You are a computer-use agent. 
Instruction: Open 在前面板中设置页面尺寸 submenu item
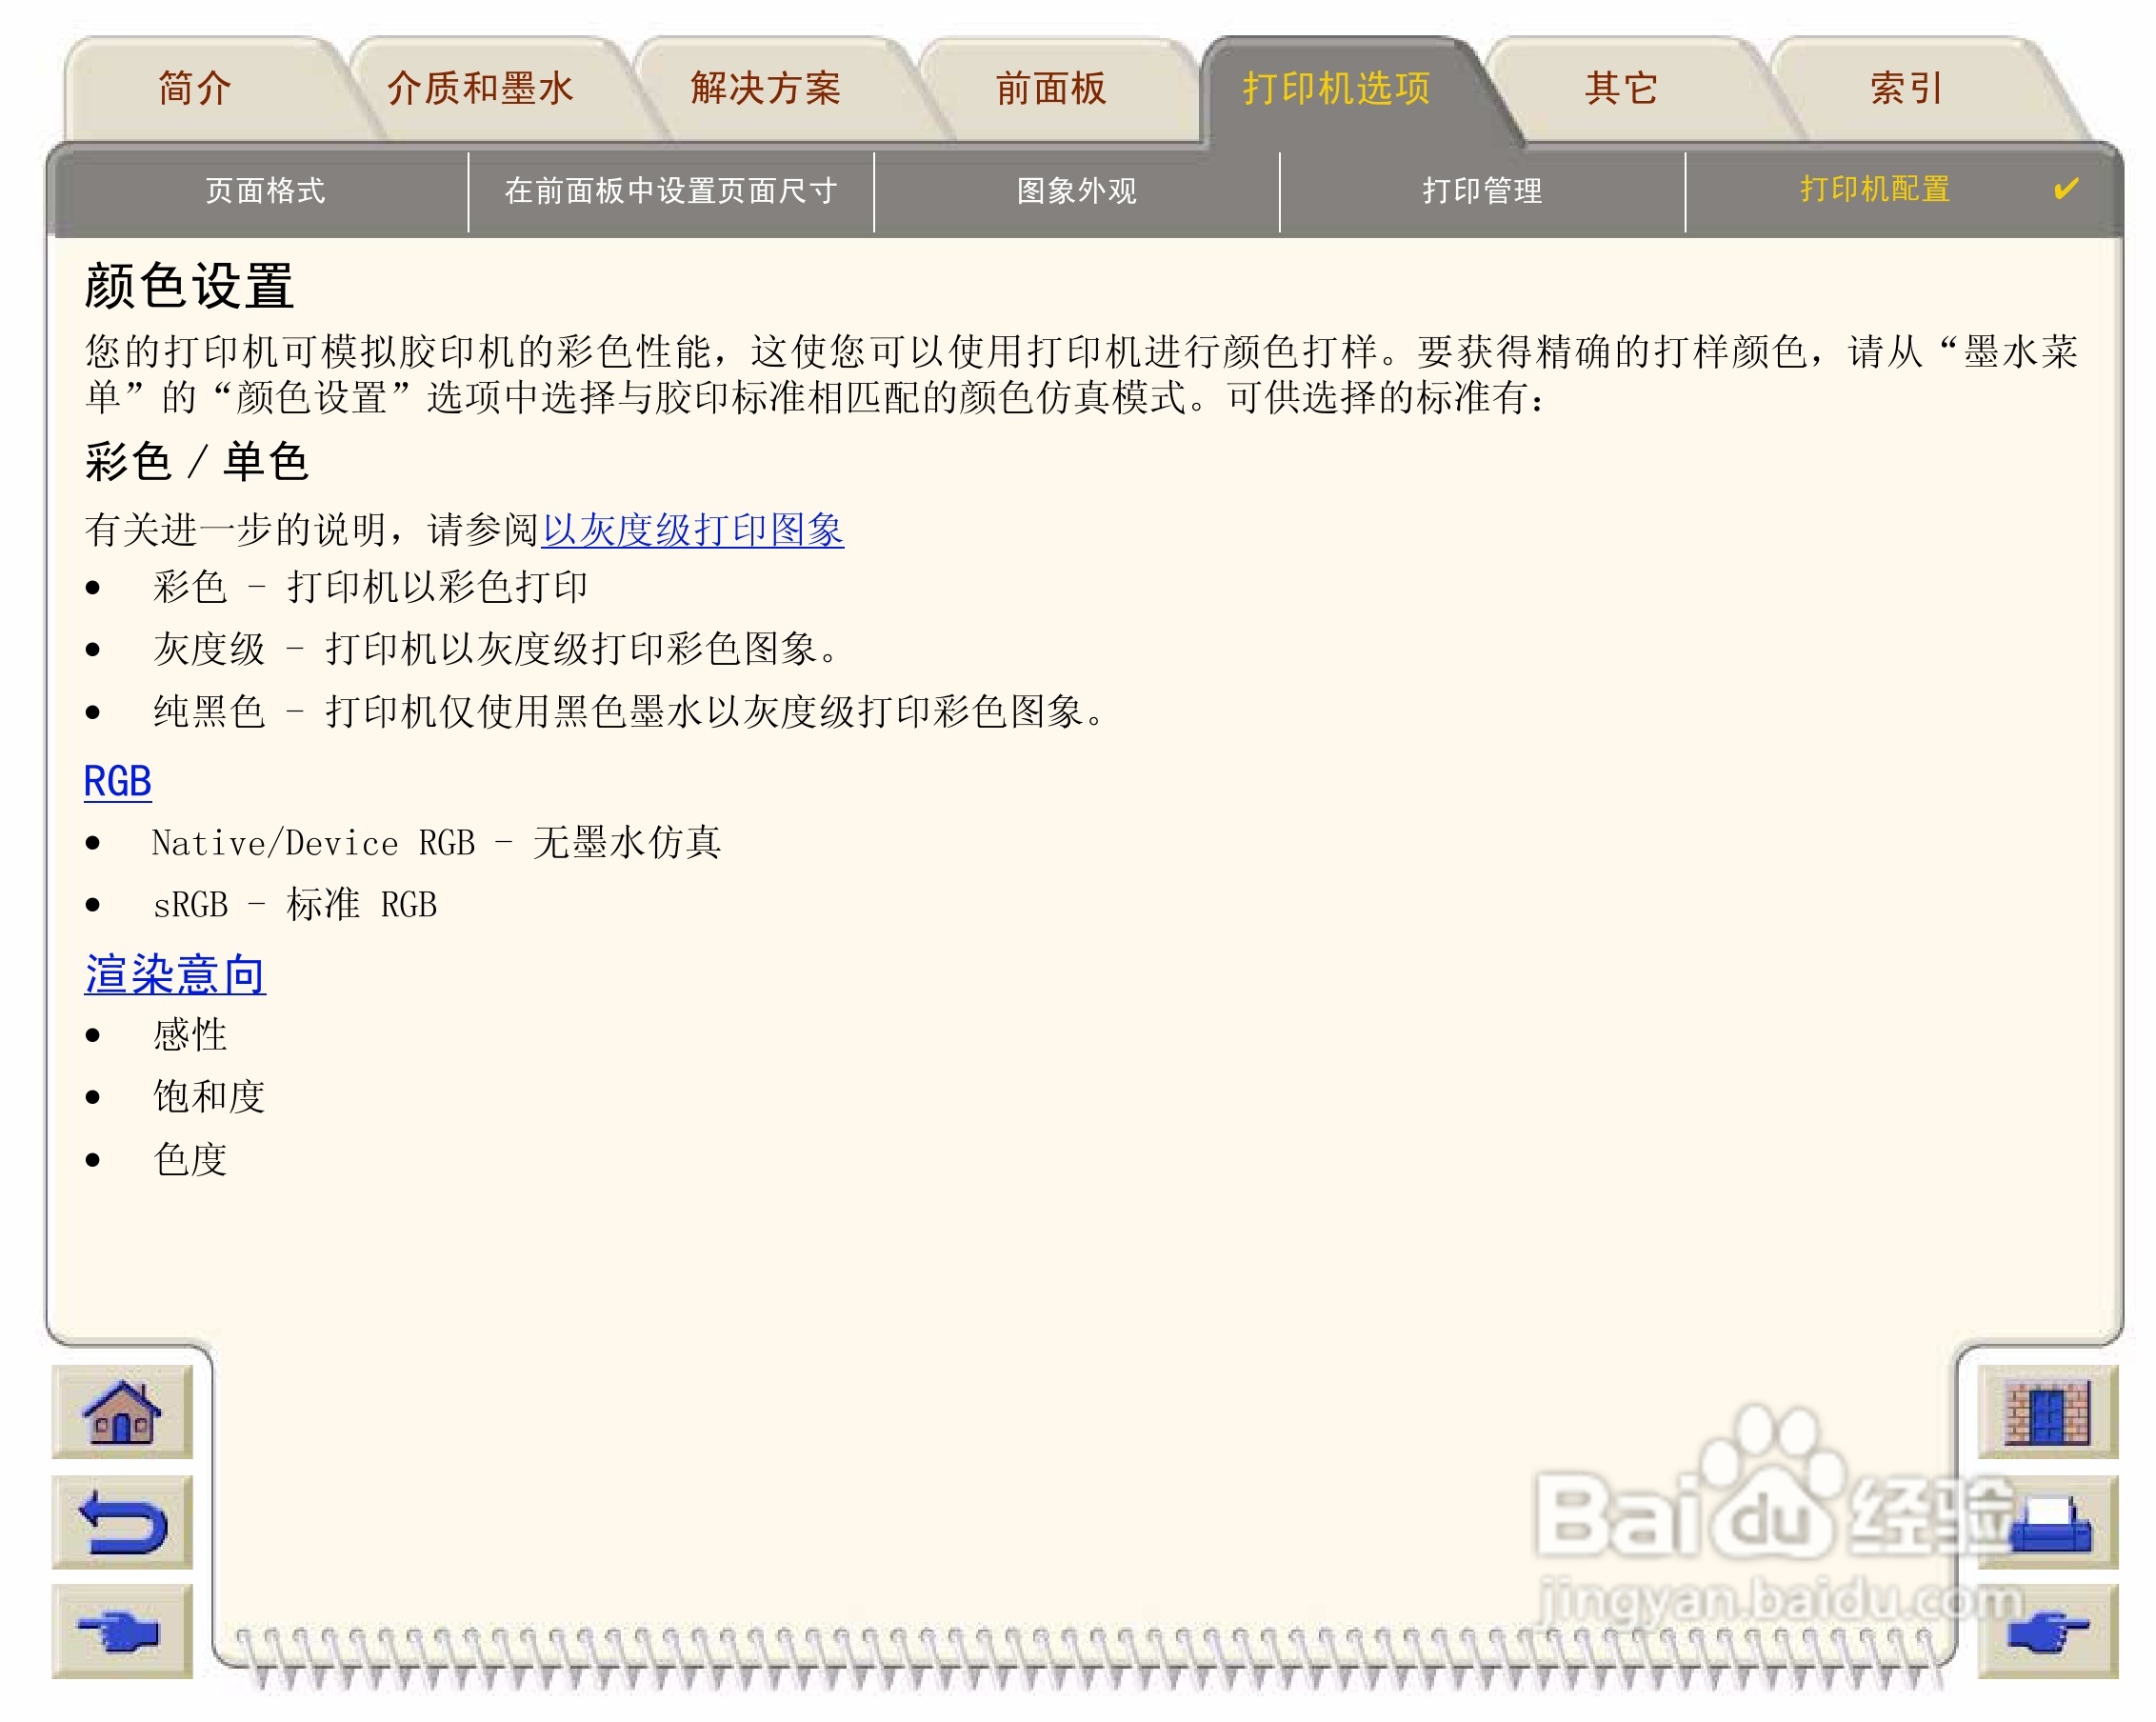point(670,191)
